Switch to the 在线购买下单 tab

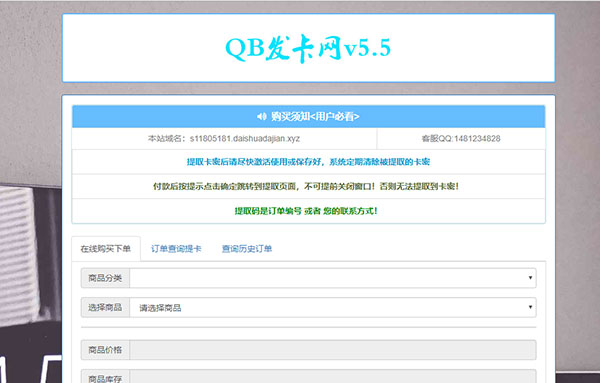(x=106, y=249)
